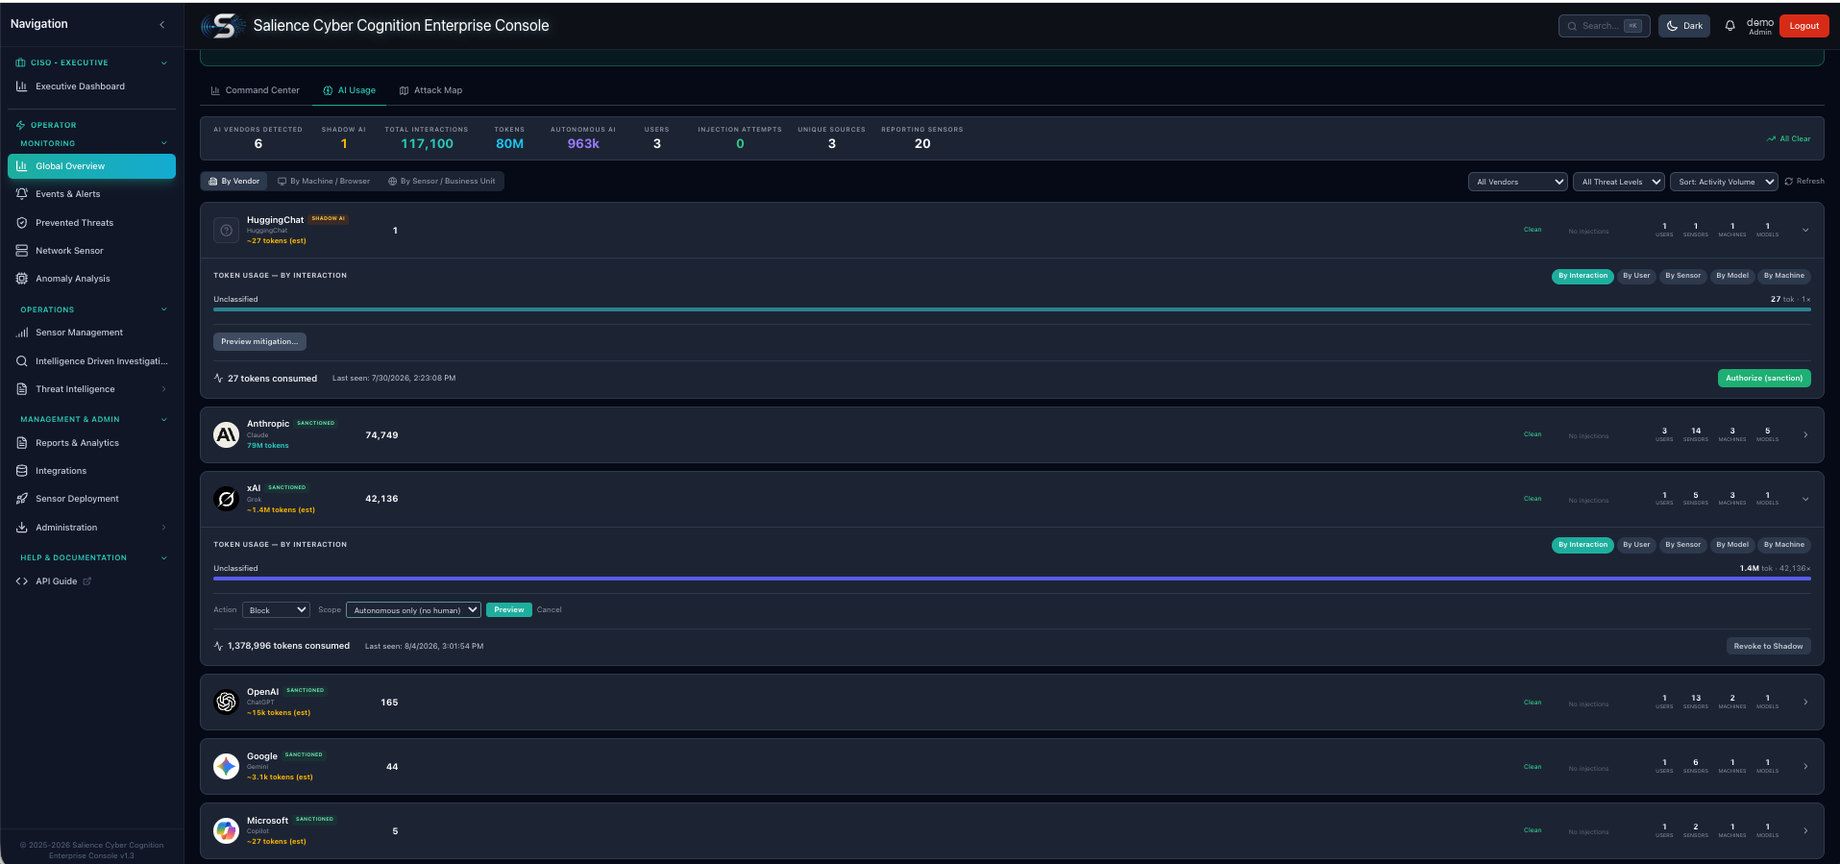Click the Logout button

pyautogui.click(x=1804, y=26)
